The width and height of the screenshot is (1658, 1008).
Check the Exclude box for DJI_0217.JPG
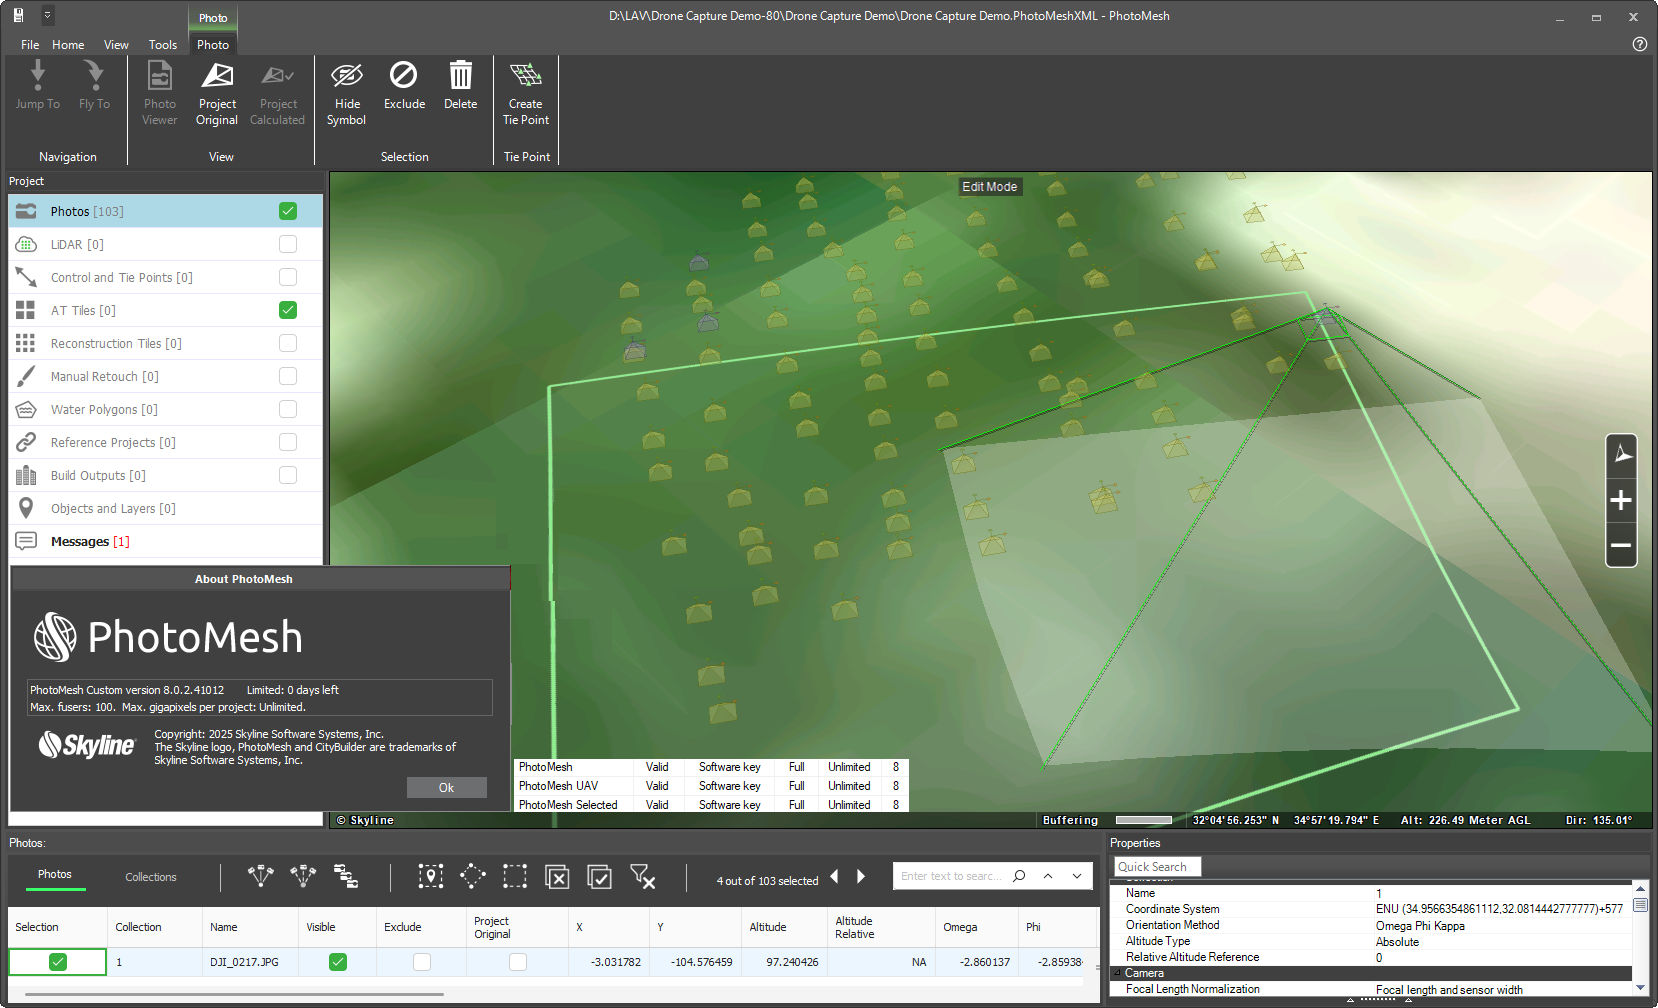[421, 961]
